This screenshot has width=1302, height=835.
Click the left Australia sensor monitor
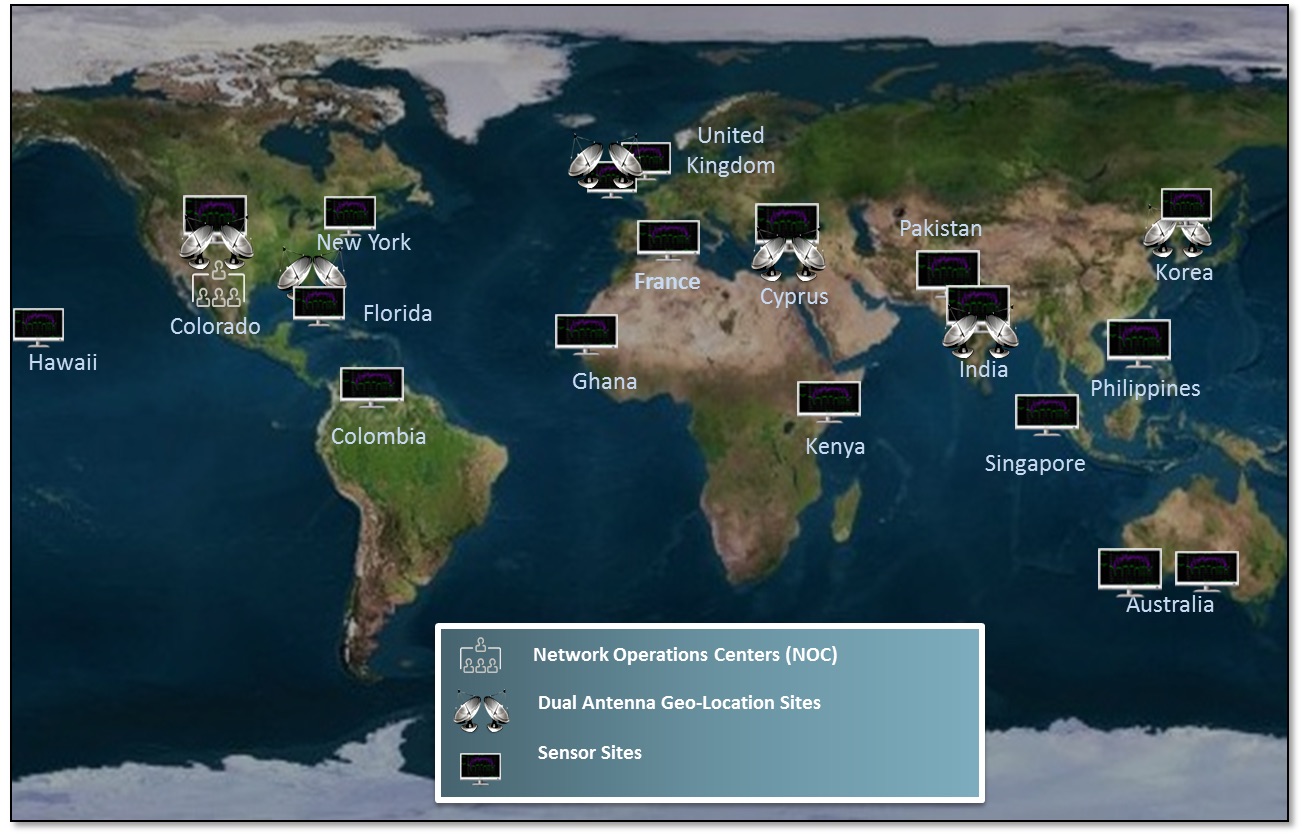(1129, 570)
